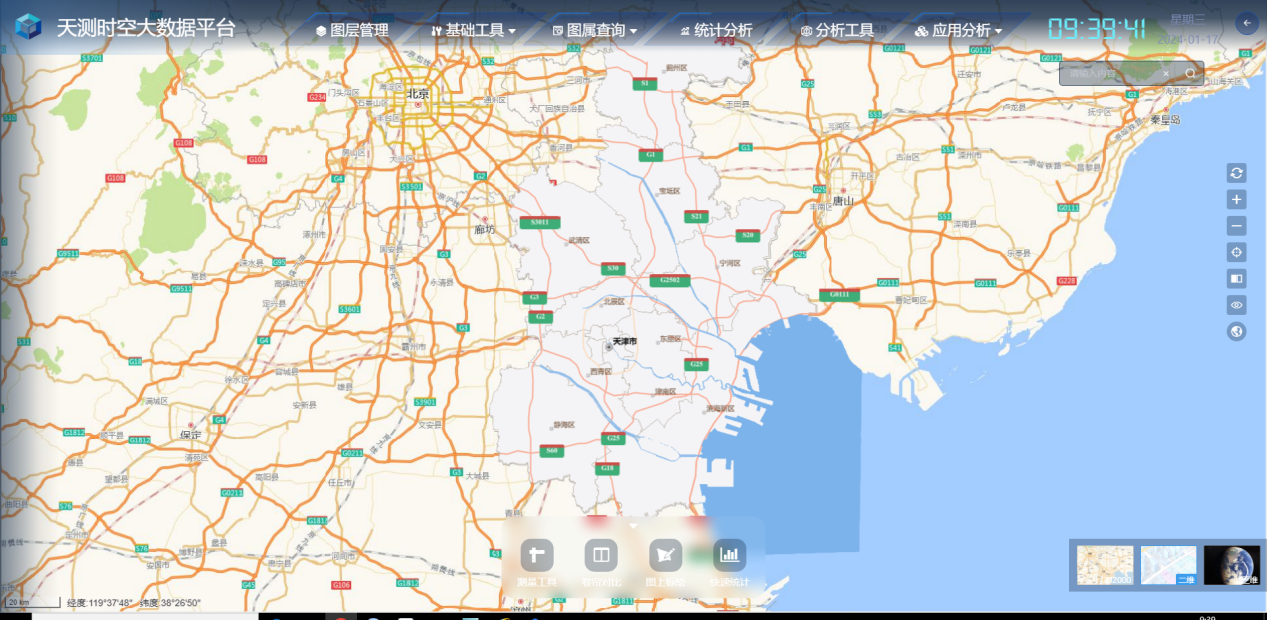This screenshot has height=620, width=1267.
Task: Click the locate crosshair icon
Action: coord(1237,252)
